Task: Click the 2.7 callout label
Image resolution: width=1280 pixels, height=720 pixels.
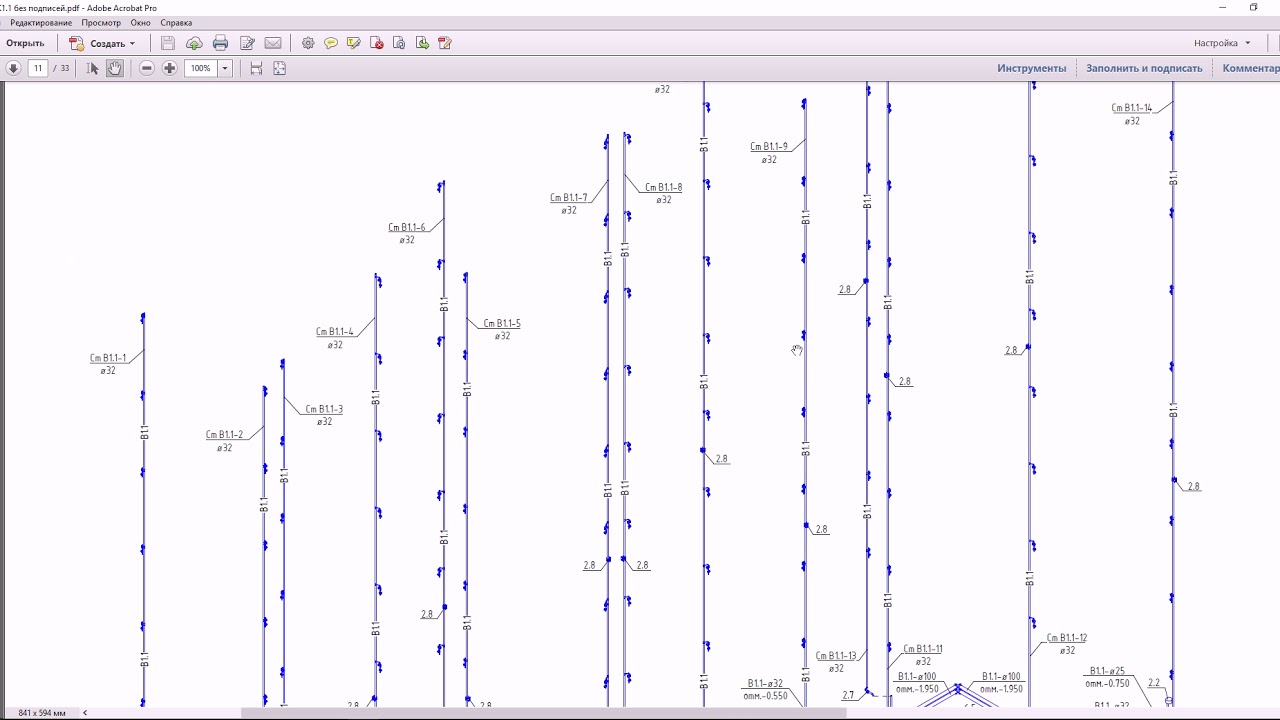Action: coord(848,695)
